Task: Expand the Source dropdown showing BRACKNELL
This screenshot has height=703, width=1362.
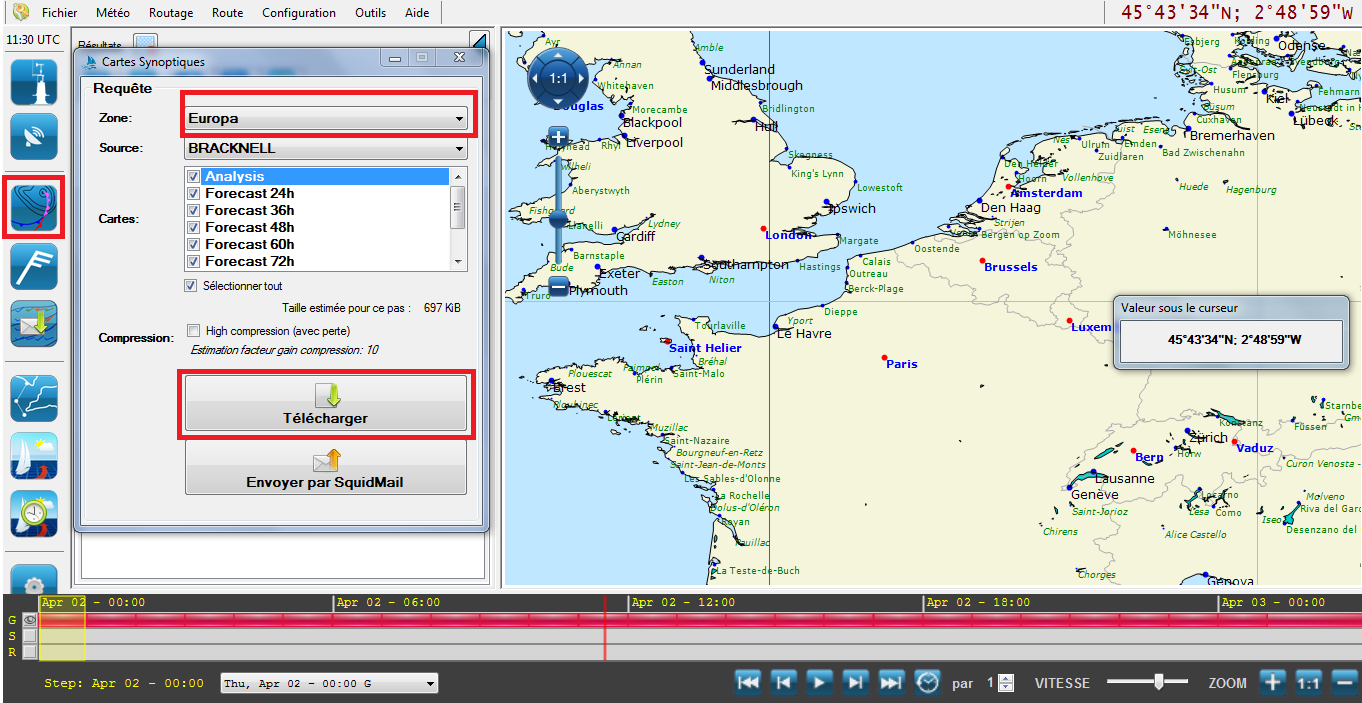Action: pyautogui.click(x=327, y=149)
